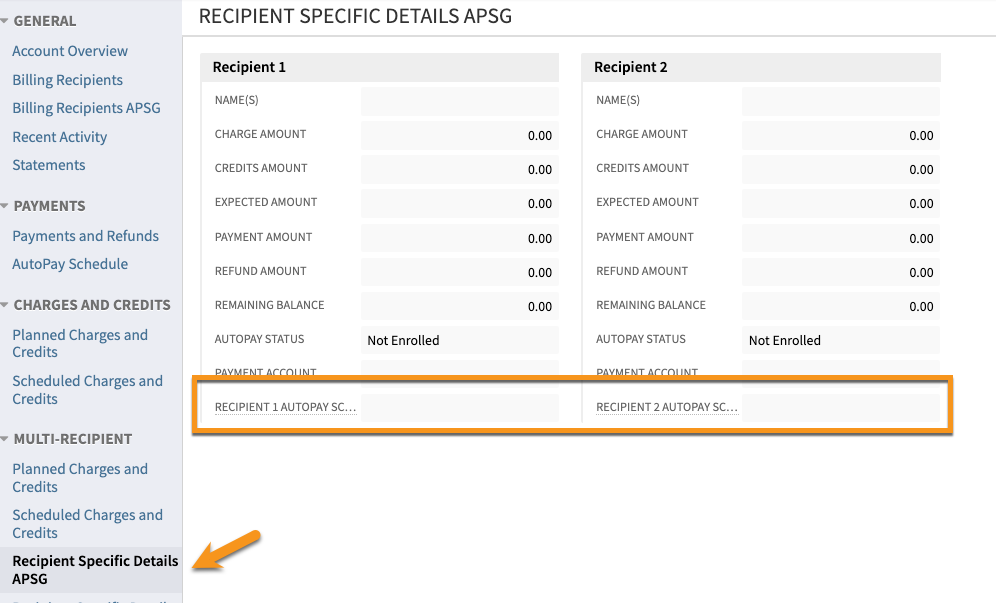Go to Payments and Refunds
This screenshot has height=603, width=996.
85,235
